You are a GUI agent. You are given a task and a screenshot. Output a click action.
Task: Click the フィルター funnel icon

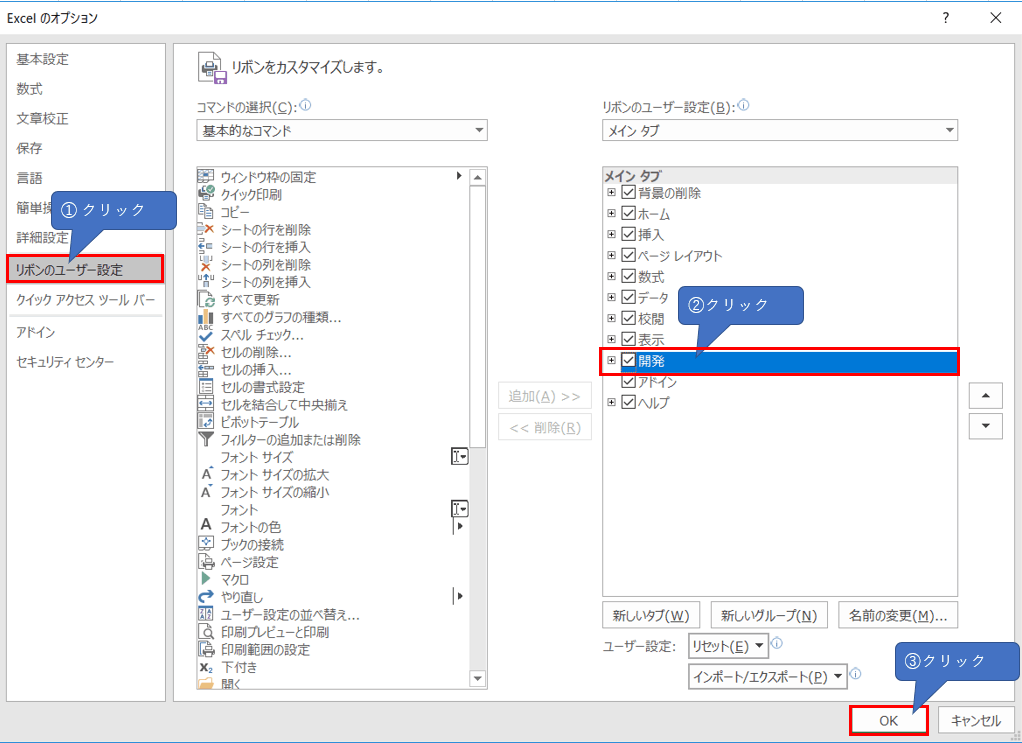click(205, 439)
